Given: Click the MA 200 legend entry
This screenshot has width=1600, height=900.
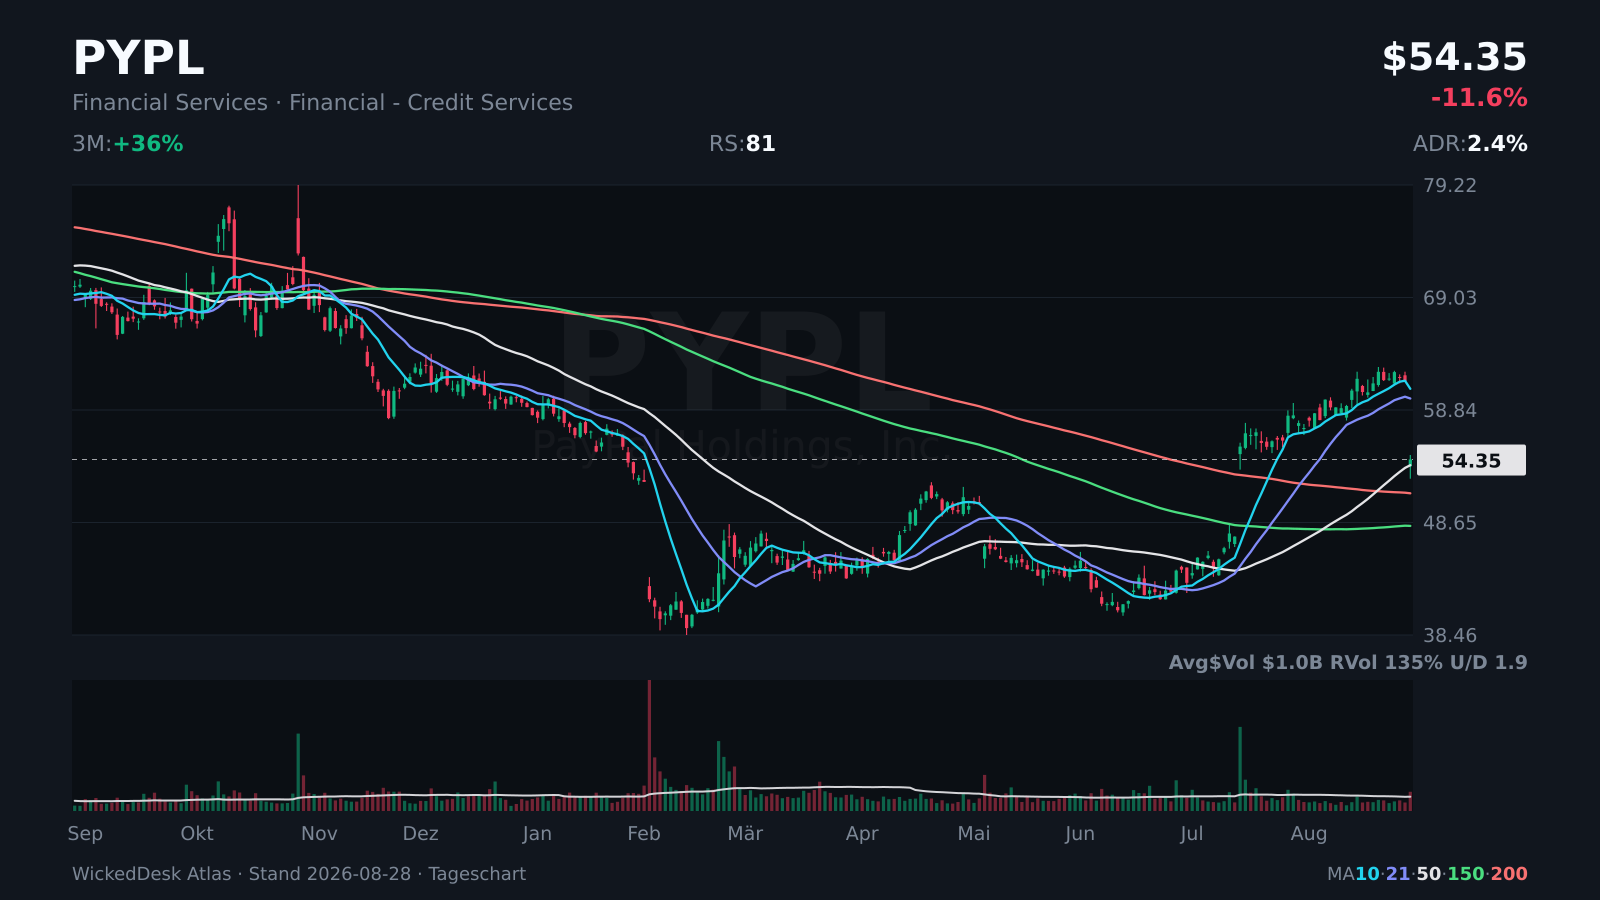Looking at the screenshot, I should [x=1509, y=874].
